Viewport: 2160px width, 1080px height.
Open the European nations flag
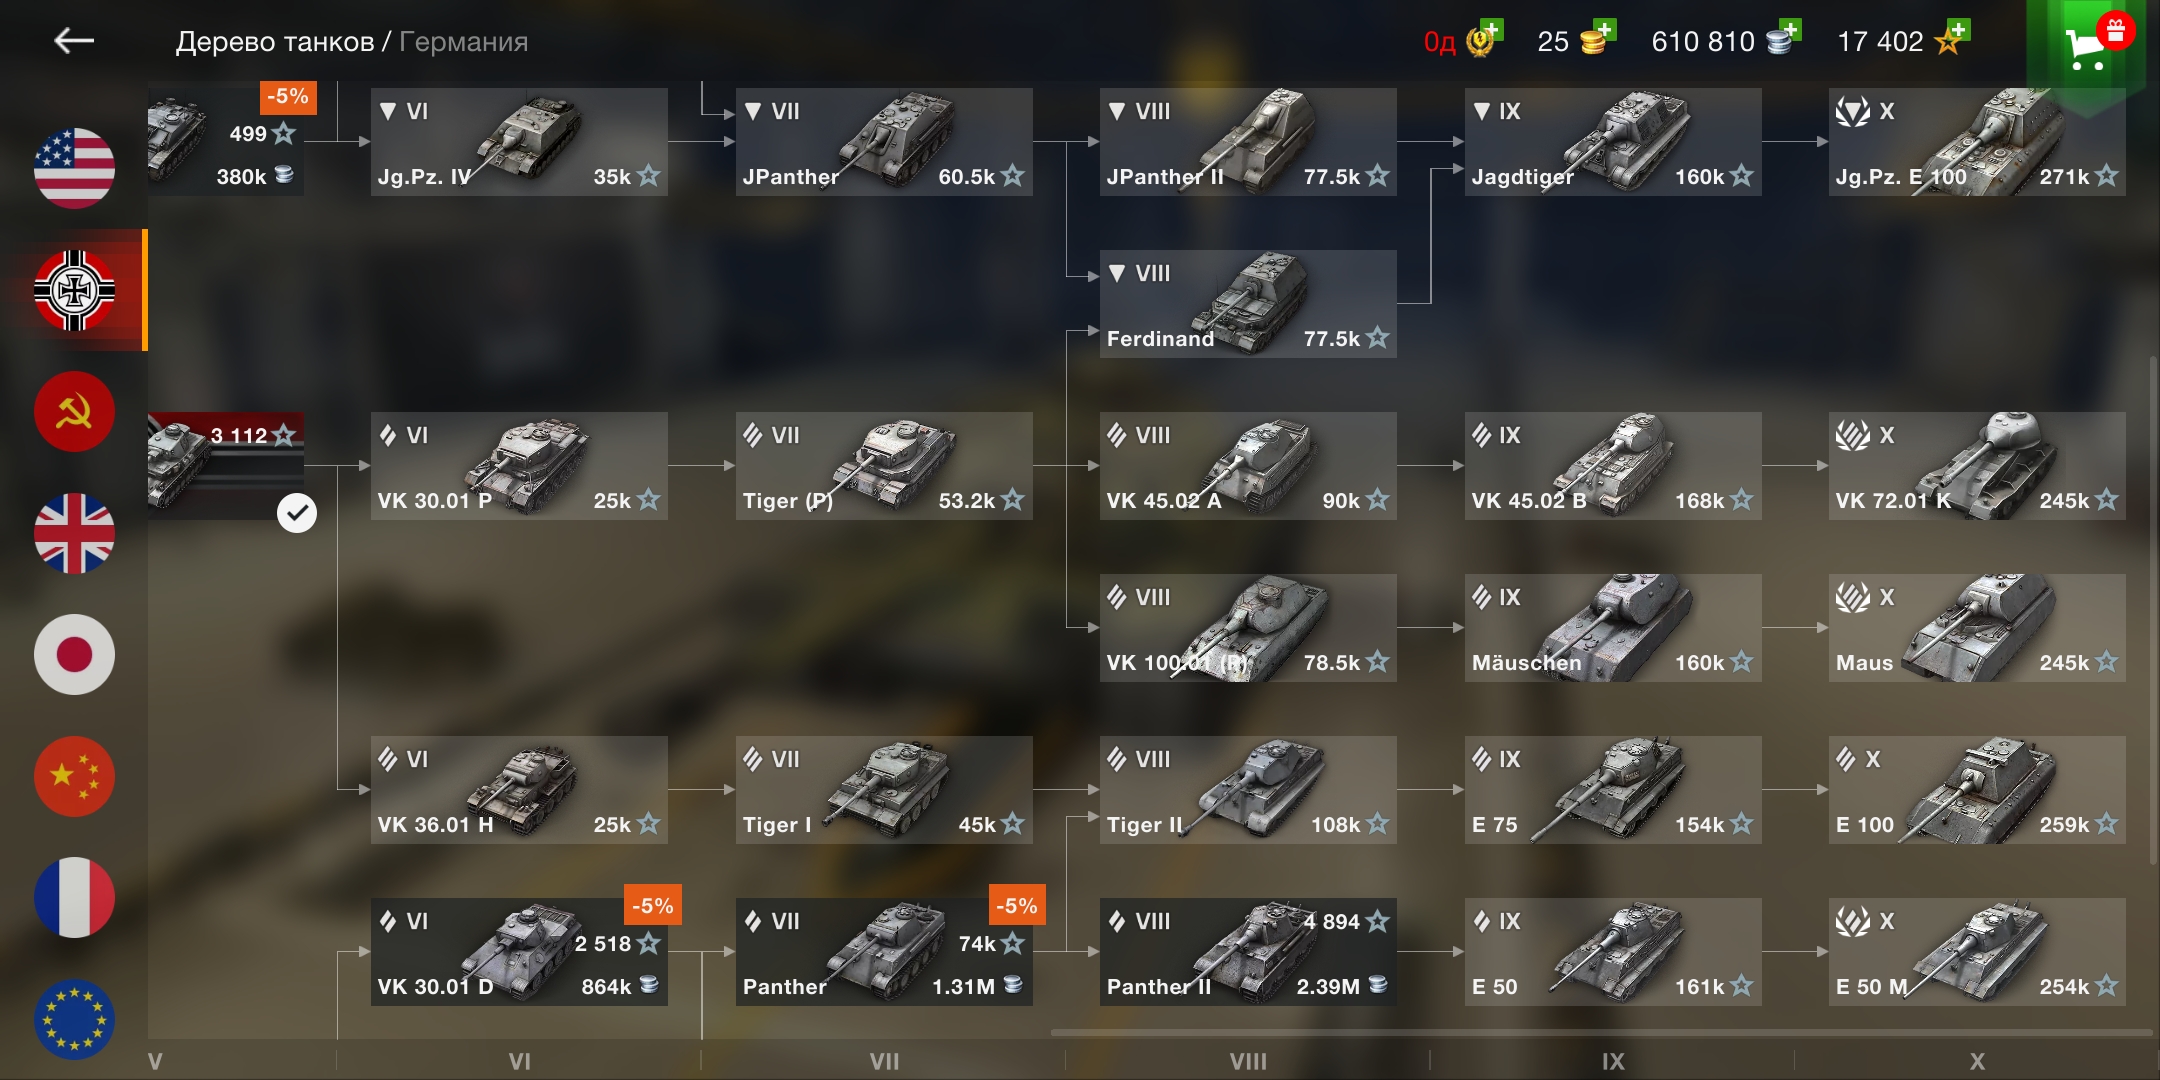click(x=74, y=1019)
